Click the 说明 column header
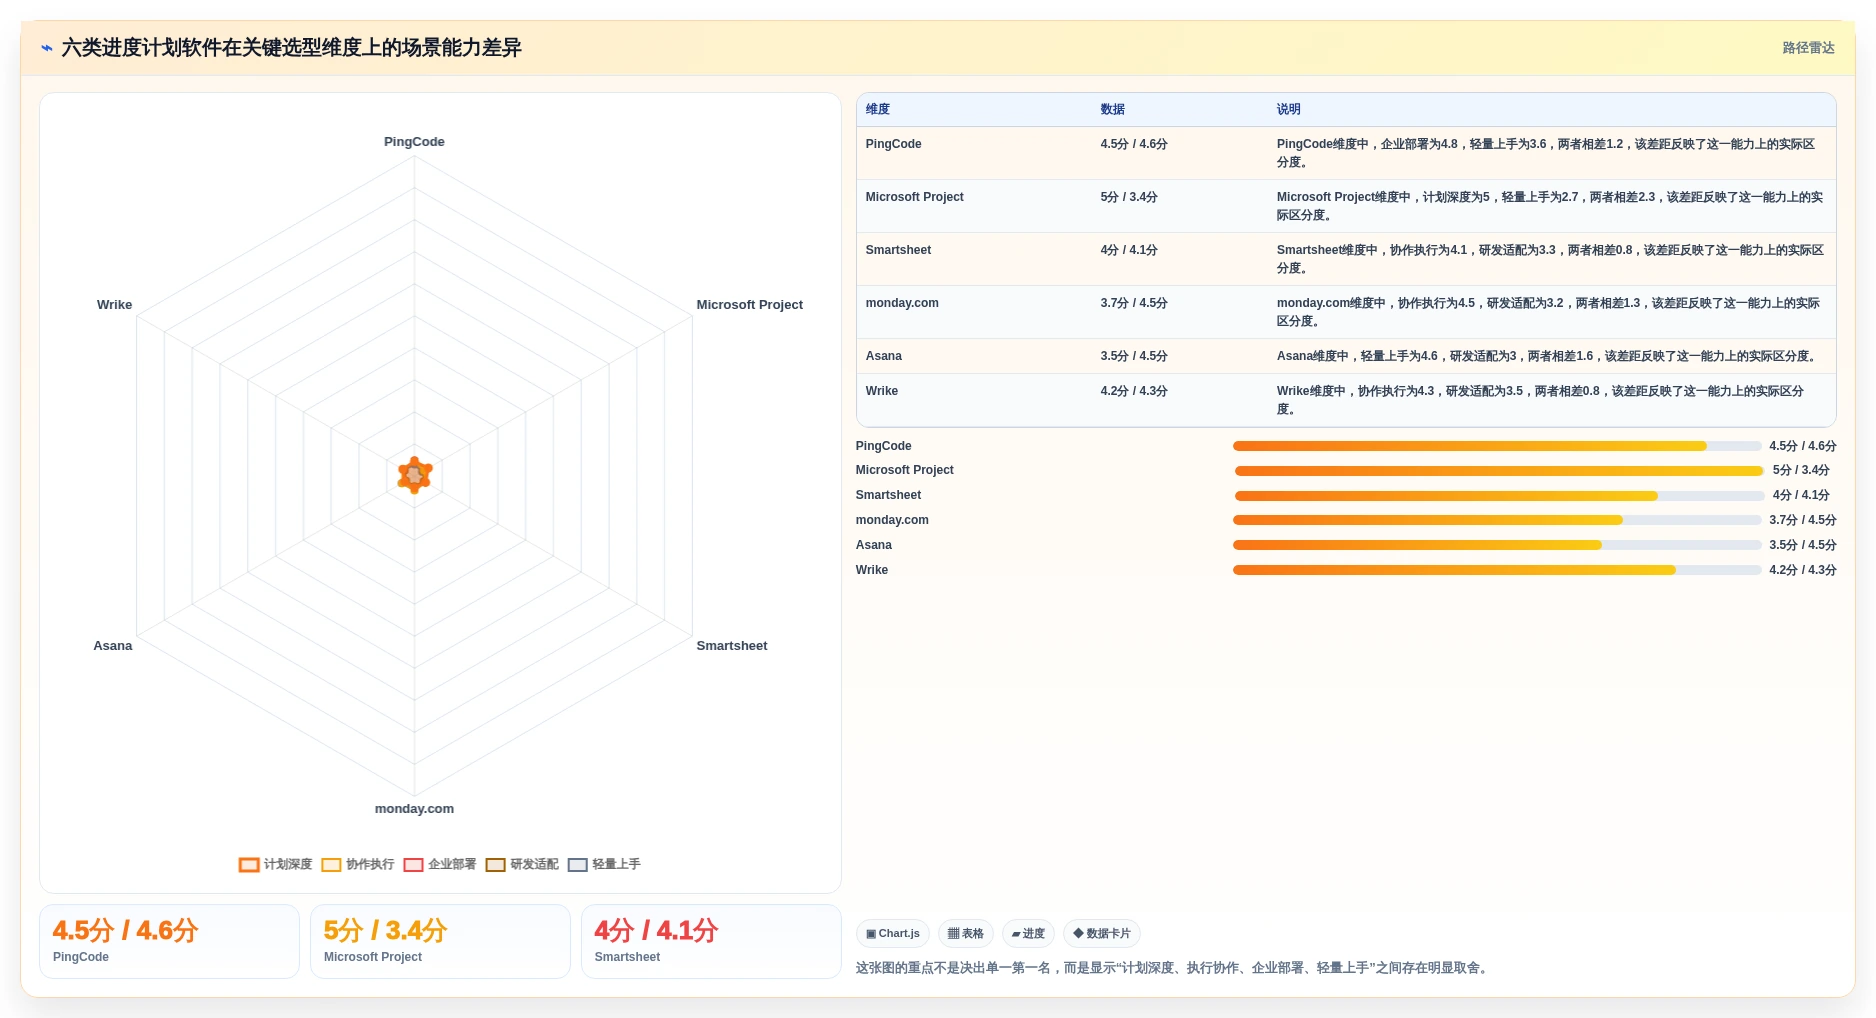This screenshot has width=1876, height=1018. (x=1289, y=110)
